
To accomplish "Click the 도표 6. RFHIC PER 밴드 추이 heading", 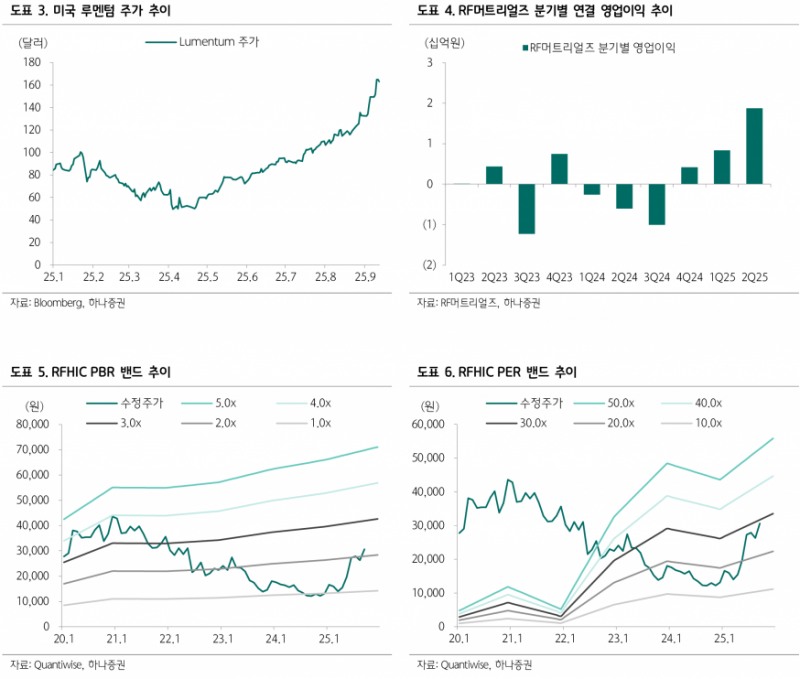I will [x=497, y=372].
